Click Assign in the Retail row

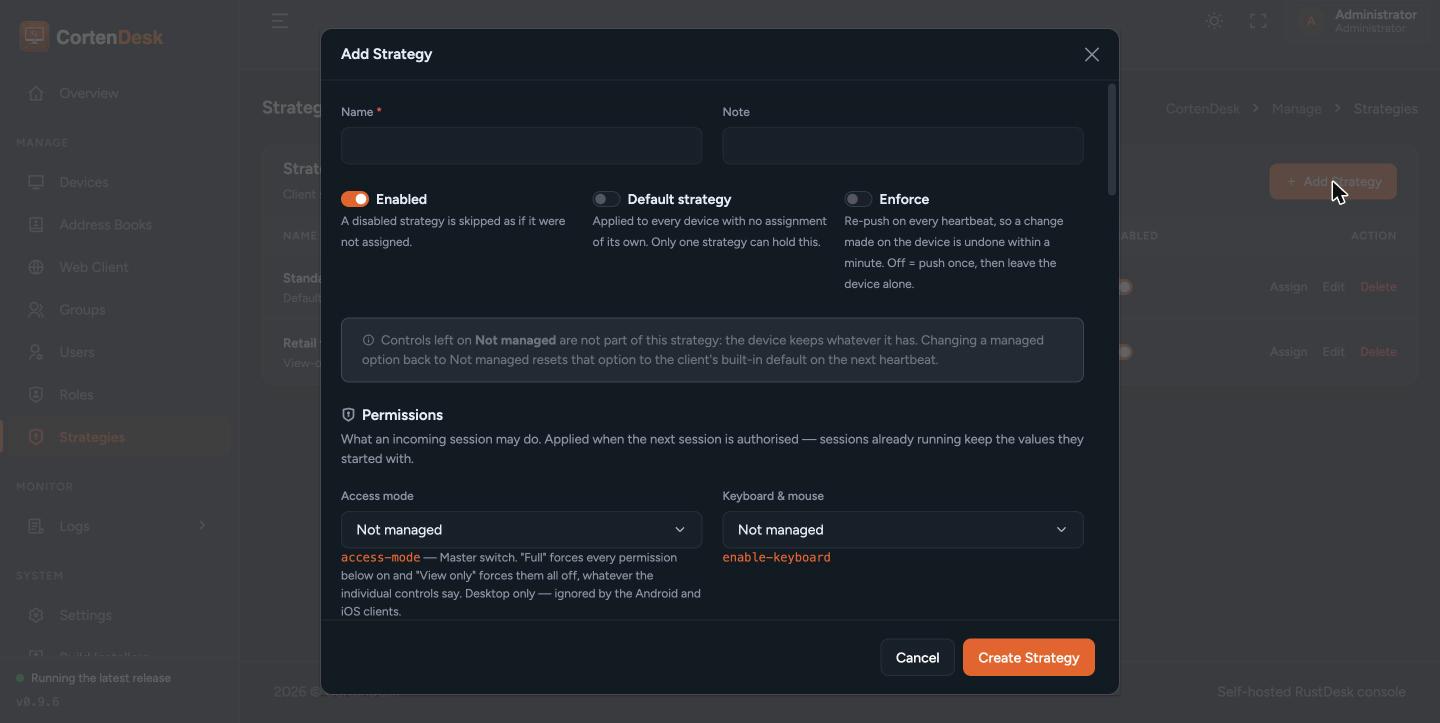[1288, 352]
